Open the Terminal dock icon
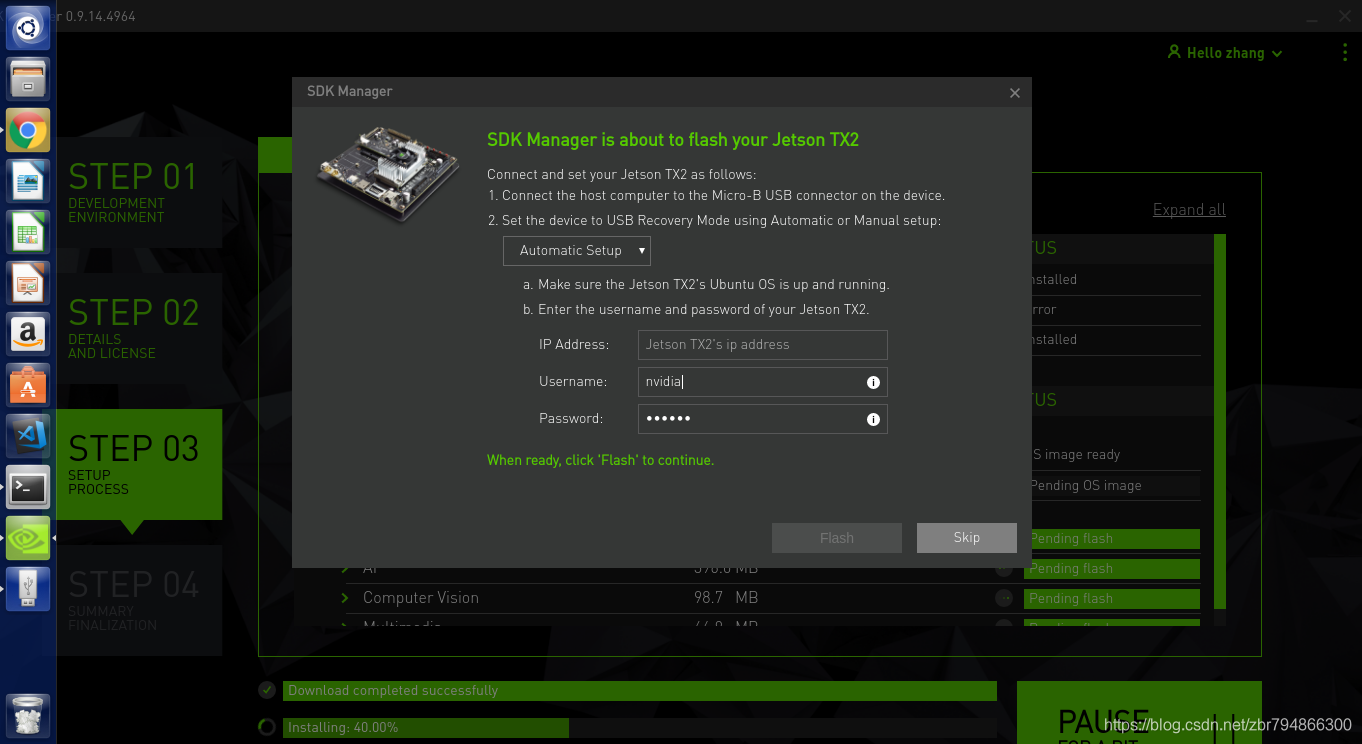The width and height of the screenshot is (1362, 744). click(28, 487)
